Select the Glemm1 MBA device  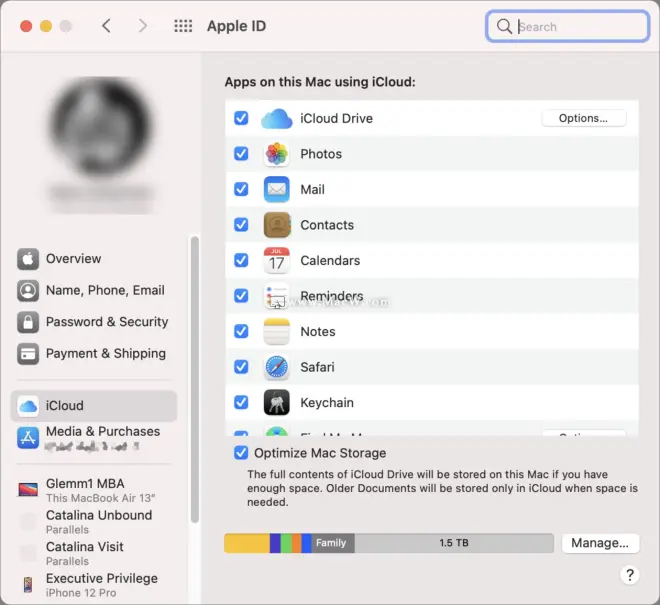93,490
